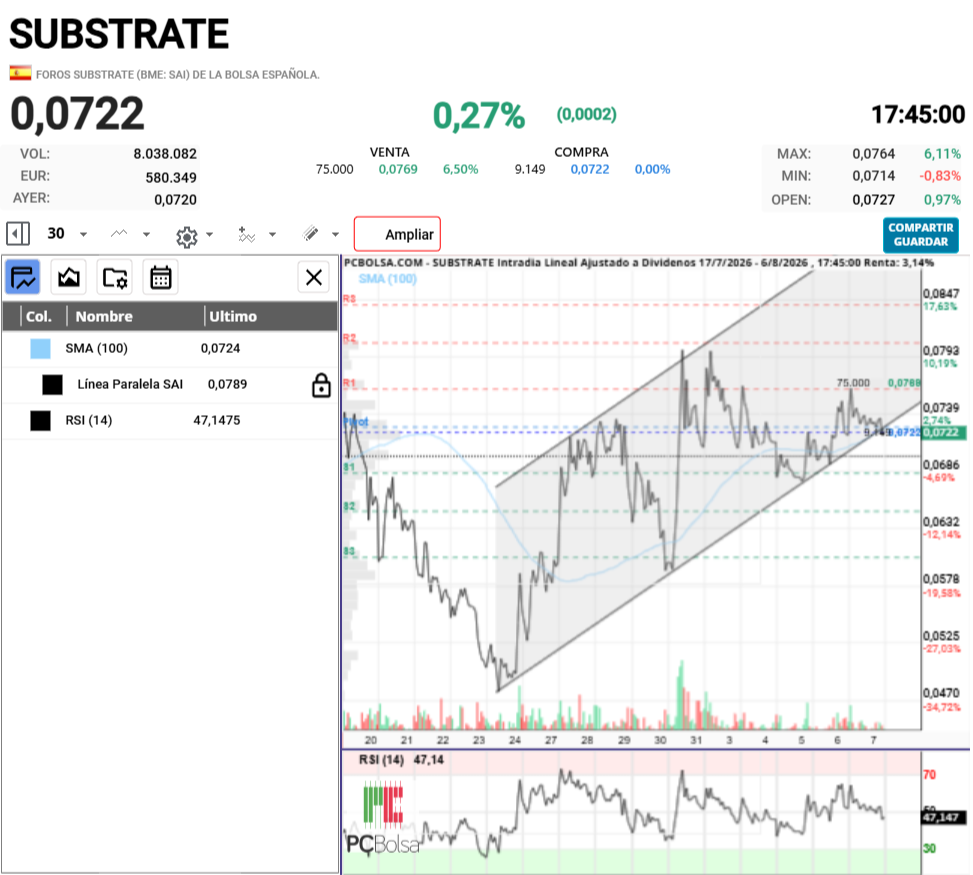Click the SMA (100) last value 0,0724
Screen dimensions: 973x875
220,349
